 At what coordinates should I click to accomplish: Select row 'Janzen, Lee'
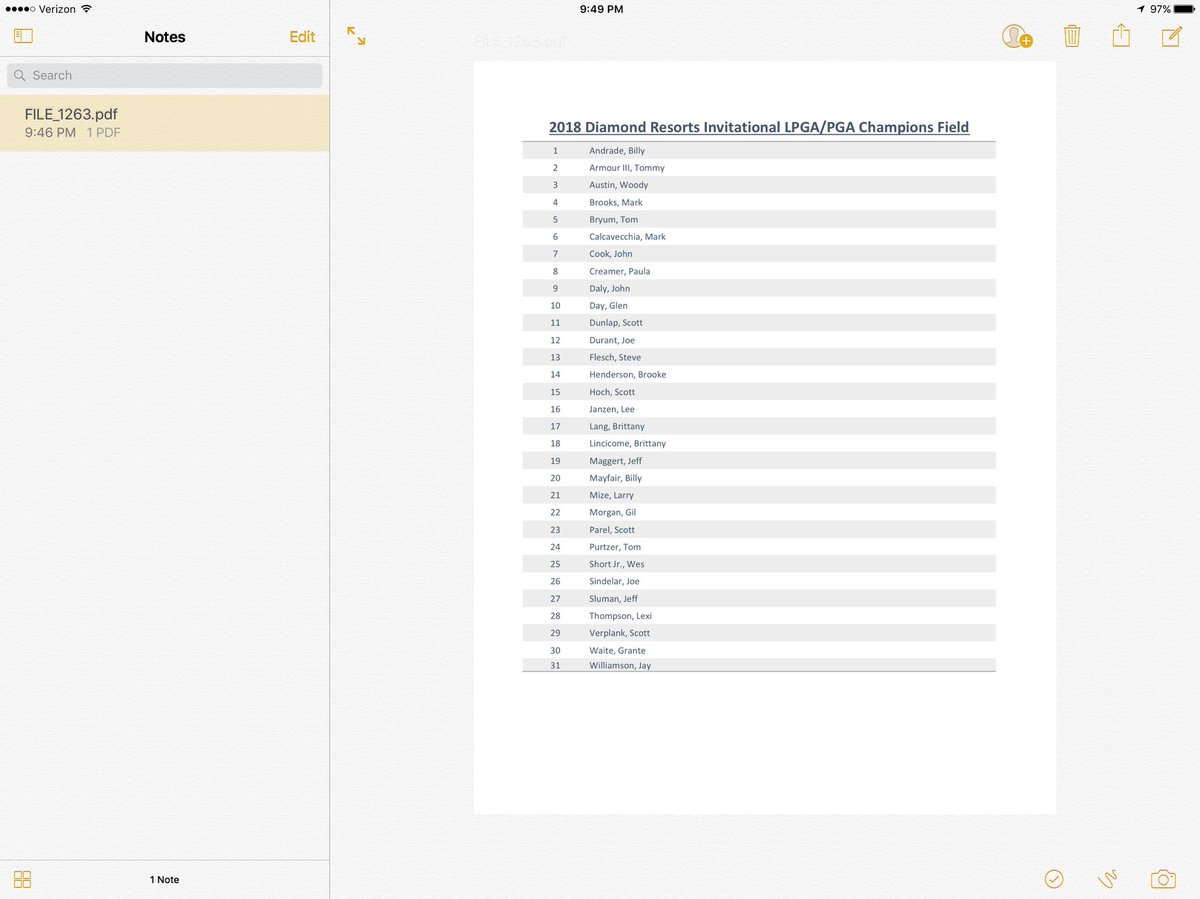(759, 409)
